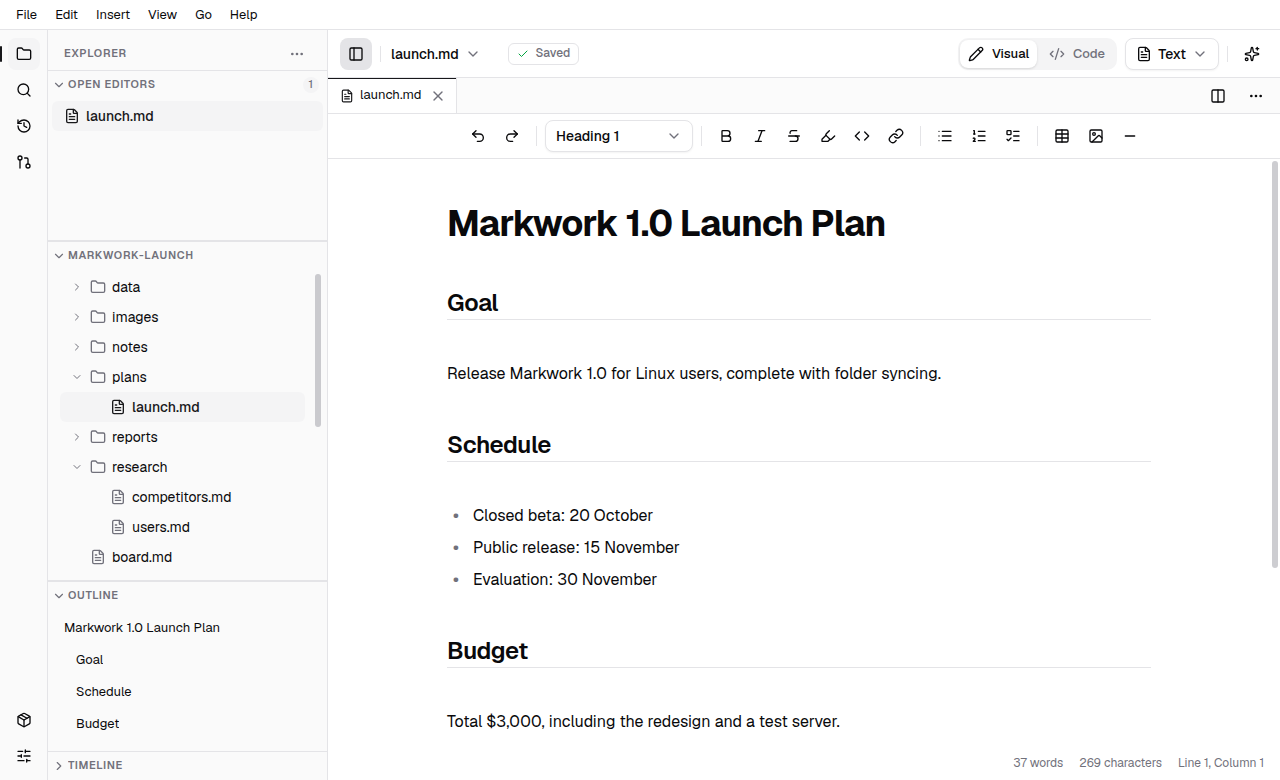Jump to Budget in the outline
This screenshot has width=1280, height=780.
(97, 724)
